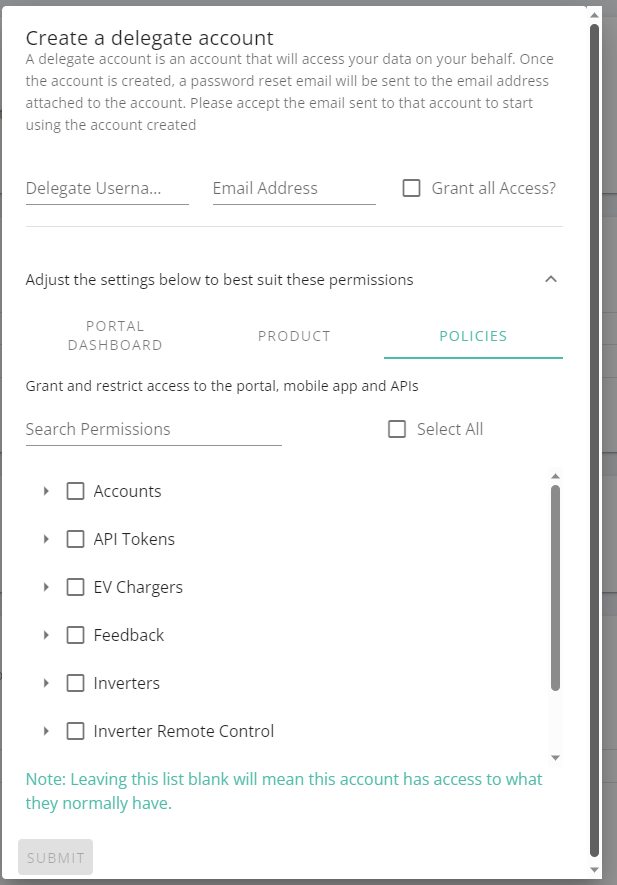Viewport: 617px width, 885px height.
Task: Expand the API Tokens tree arrow
Action: (46, 539)
